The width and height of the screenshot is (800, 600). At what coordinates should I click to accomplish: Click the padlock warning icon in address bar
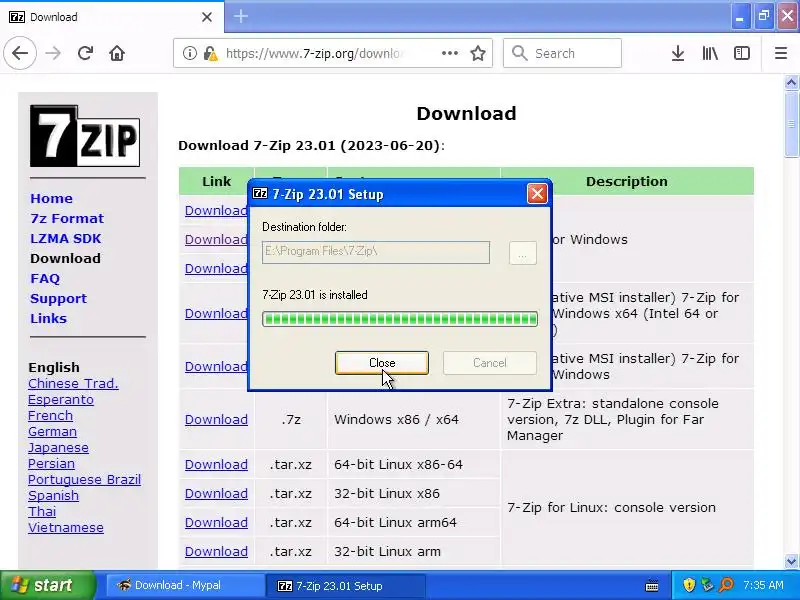210,53
